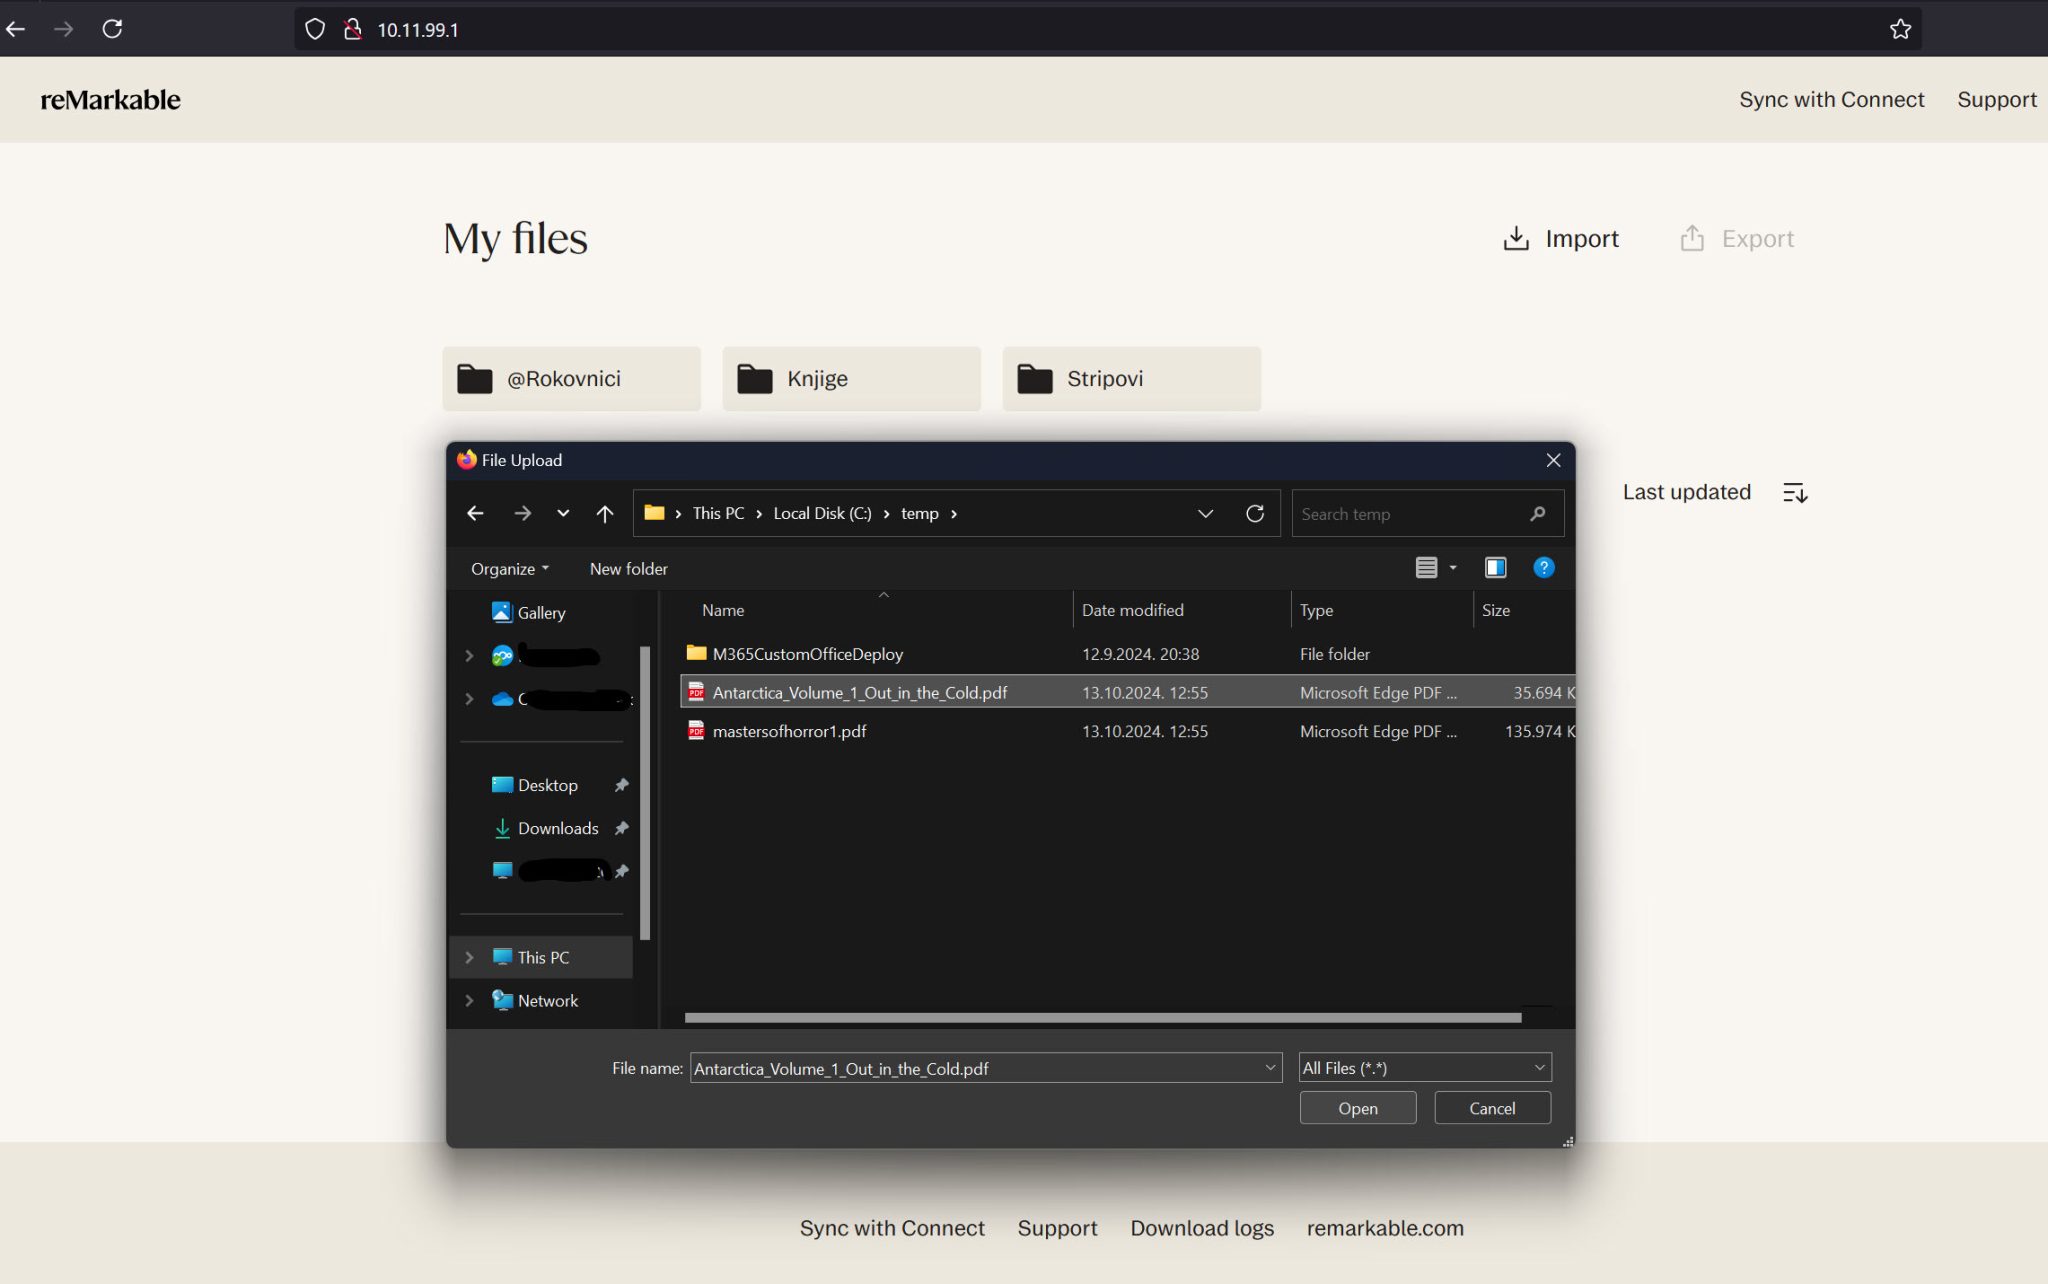Expand the This PC tree entry
The image size is (2048, 1284).
[470, 957]
